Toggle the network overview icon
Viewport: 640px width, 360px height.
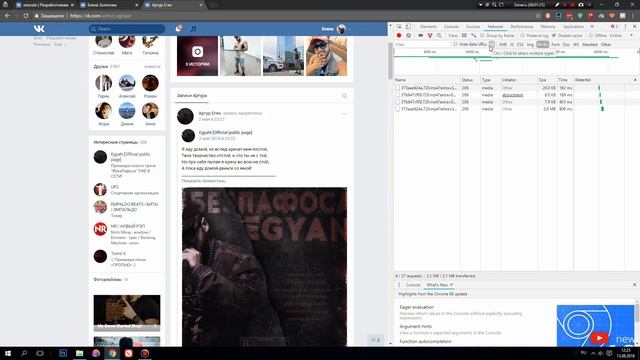(x=473, y=36)
